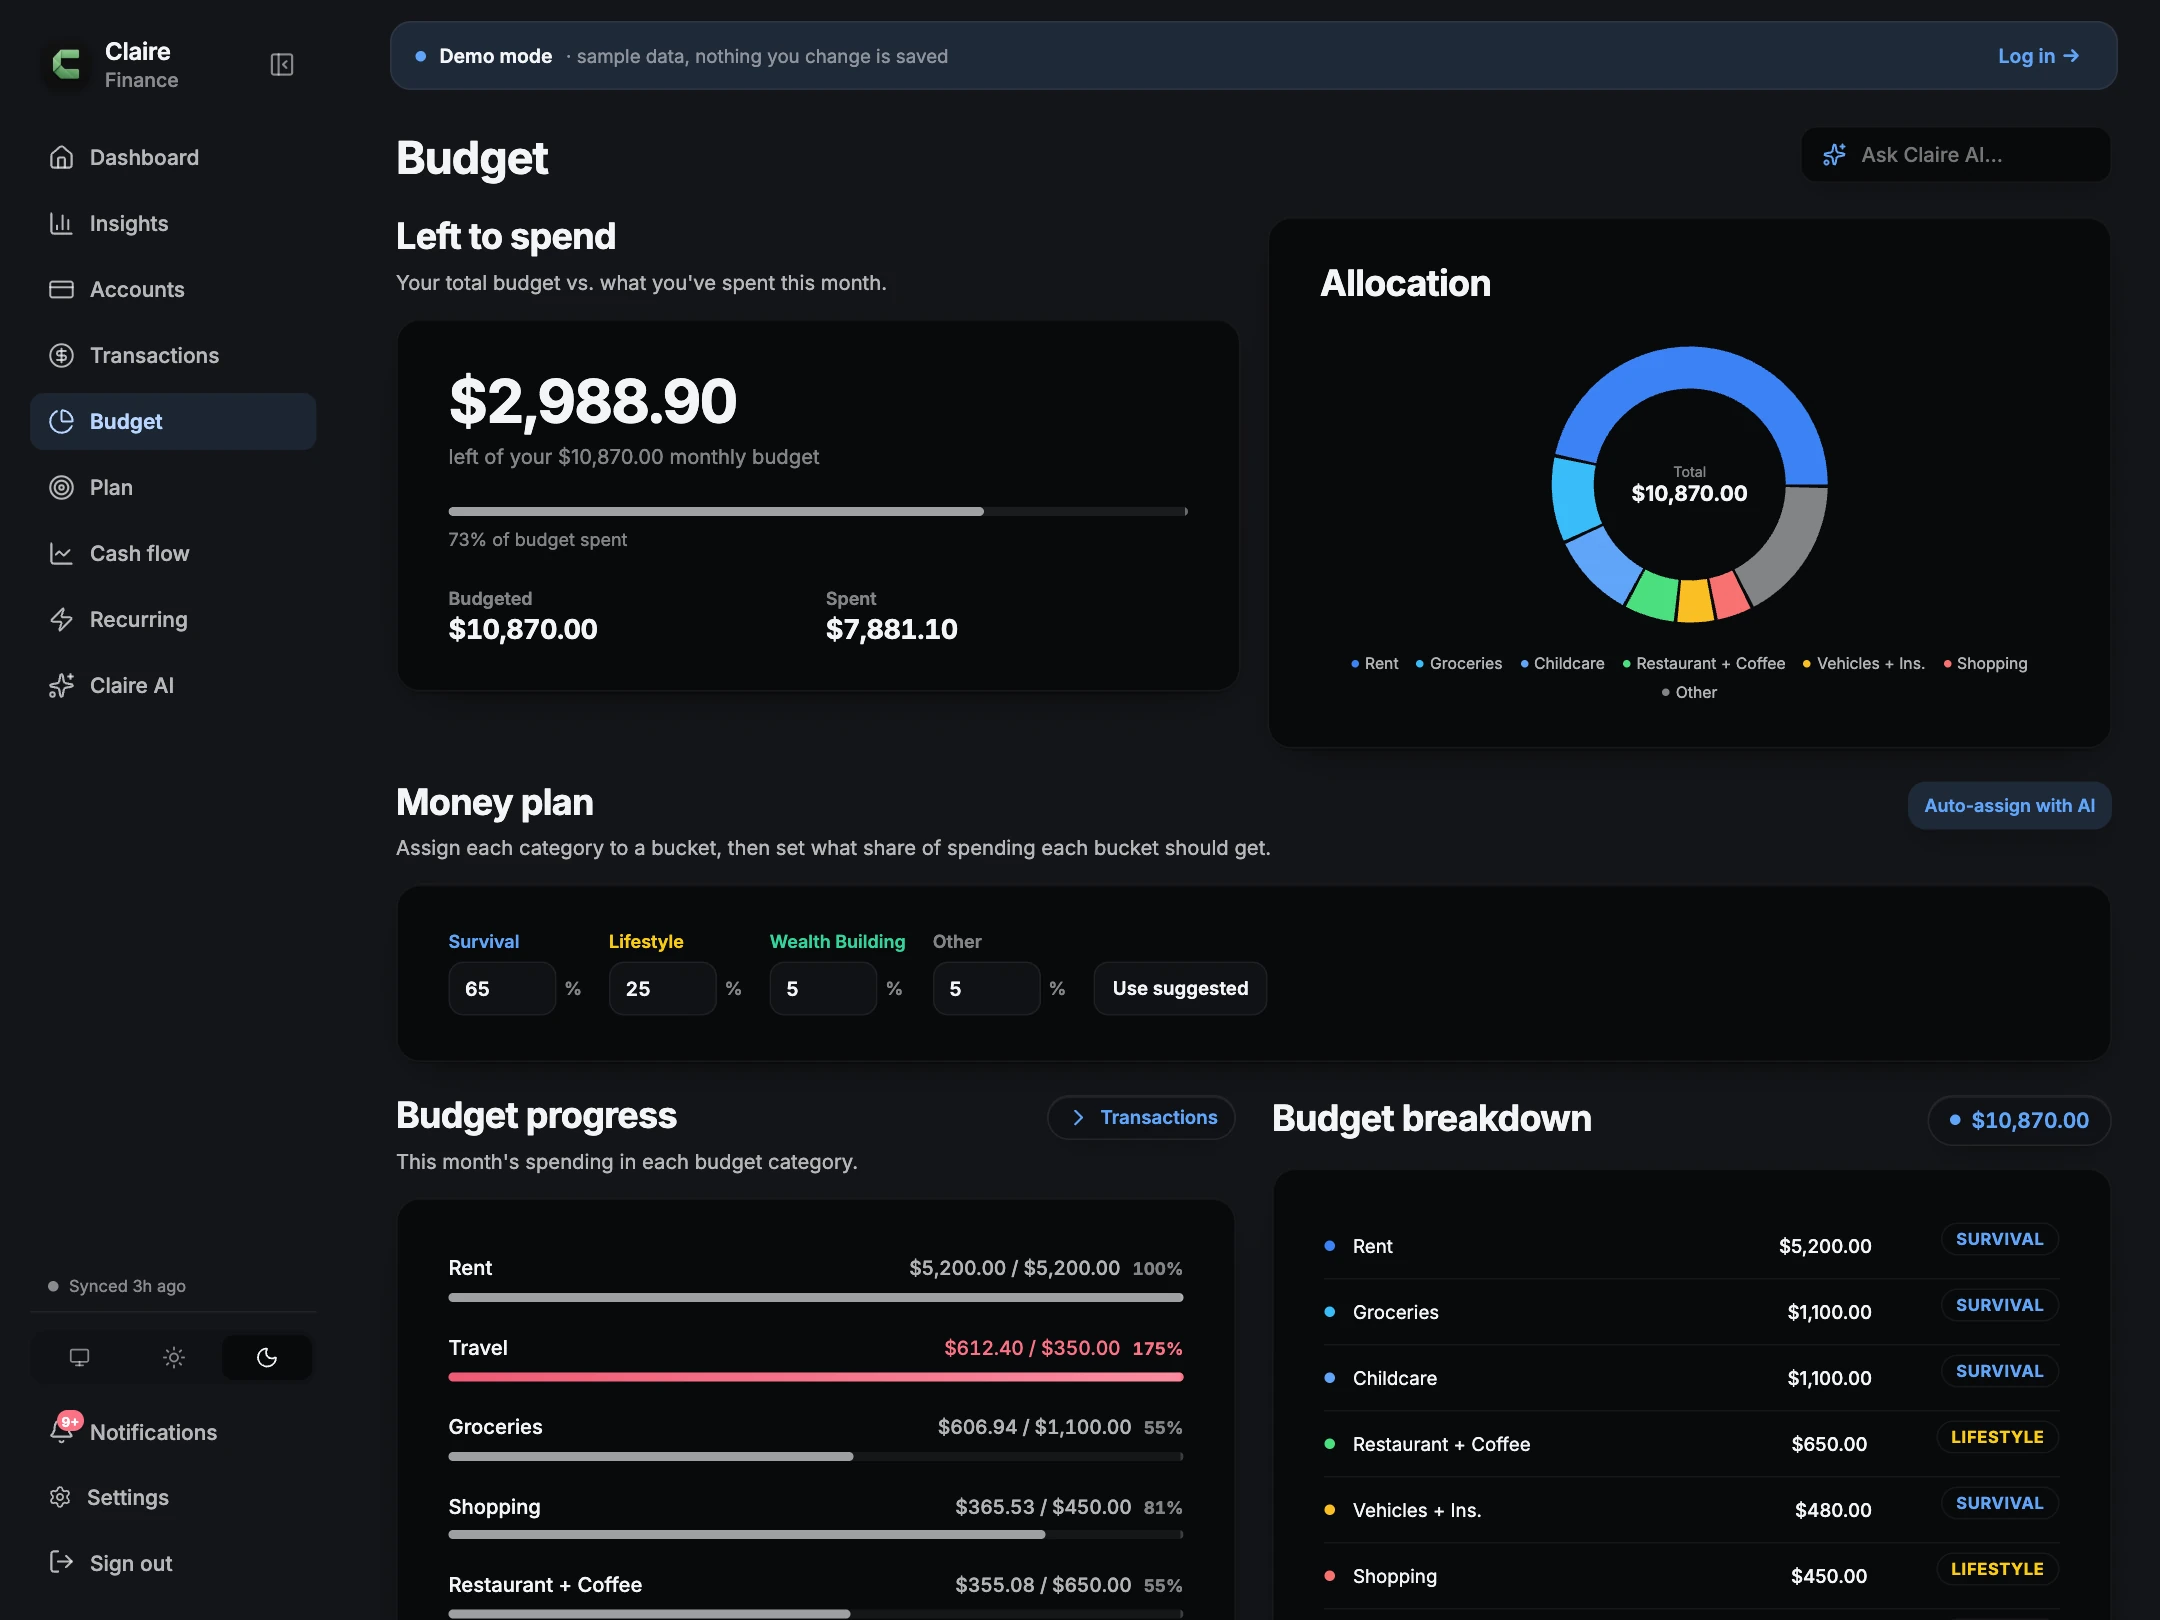Click the Claire Finance green logo icon
Screen dimensions: 2160x1620
pos(66,65)
